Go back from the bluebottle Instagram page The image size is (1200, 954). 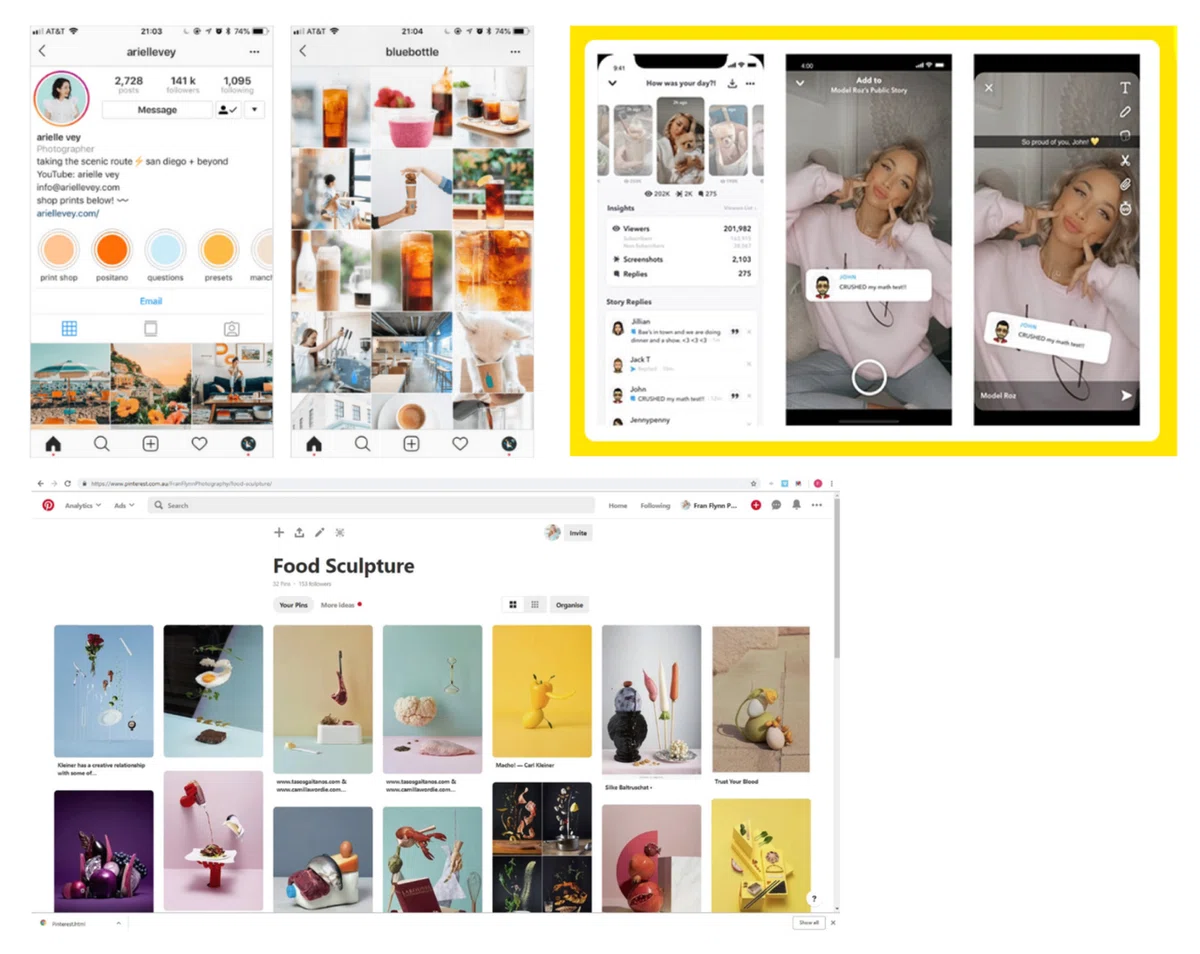click(x=303, y=51)
